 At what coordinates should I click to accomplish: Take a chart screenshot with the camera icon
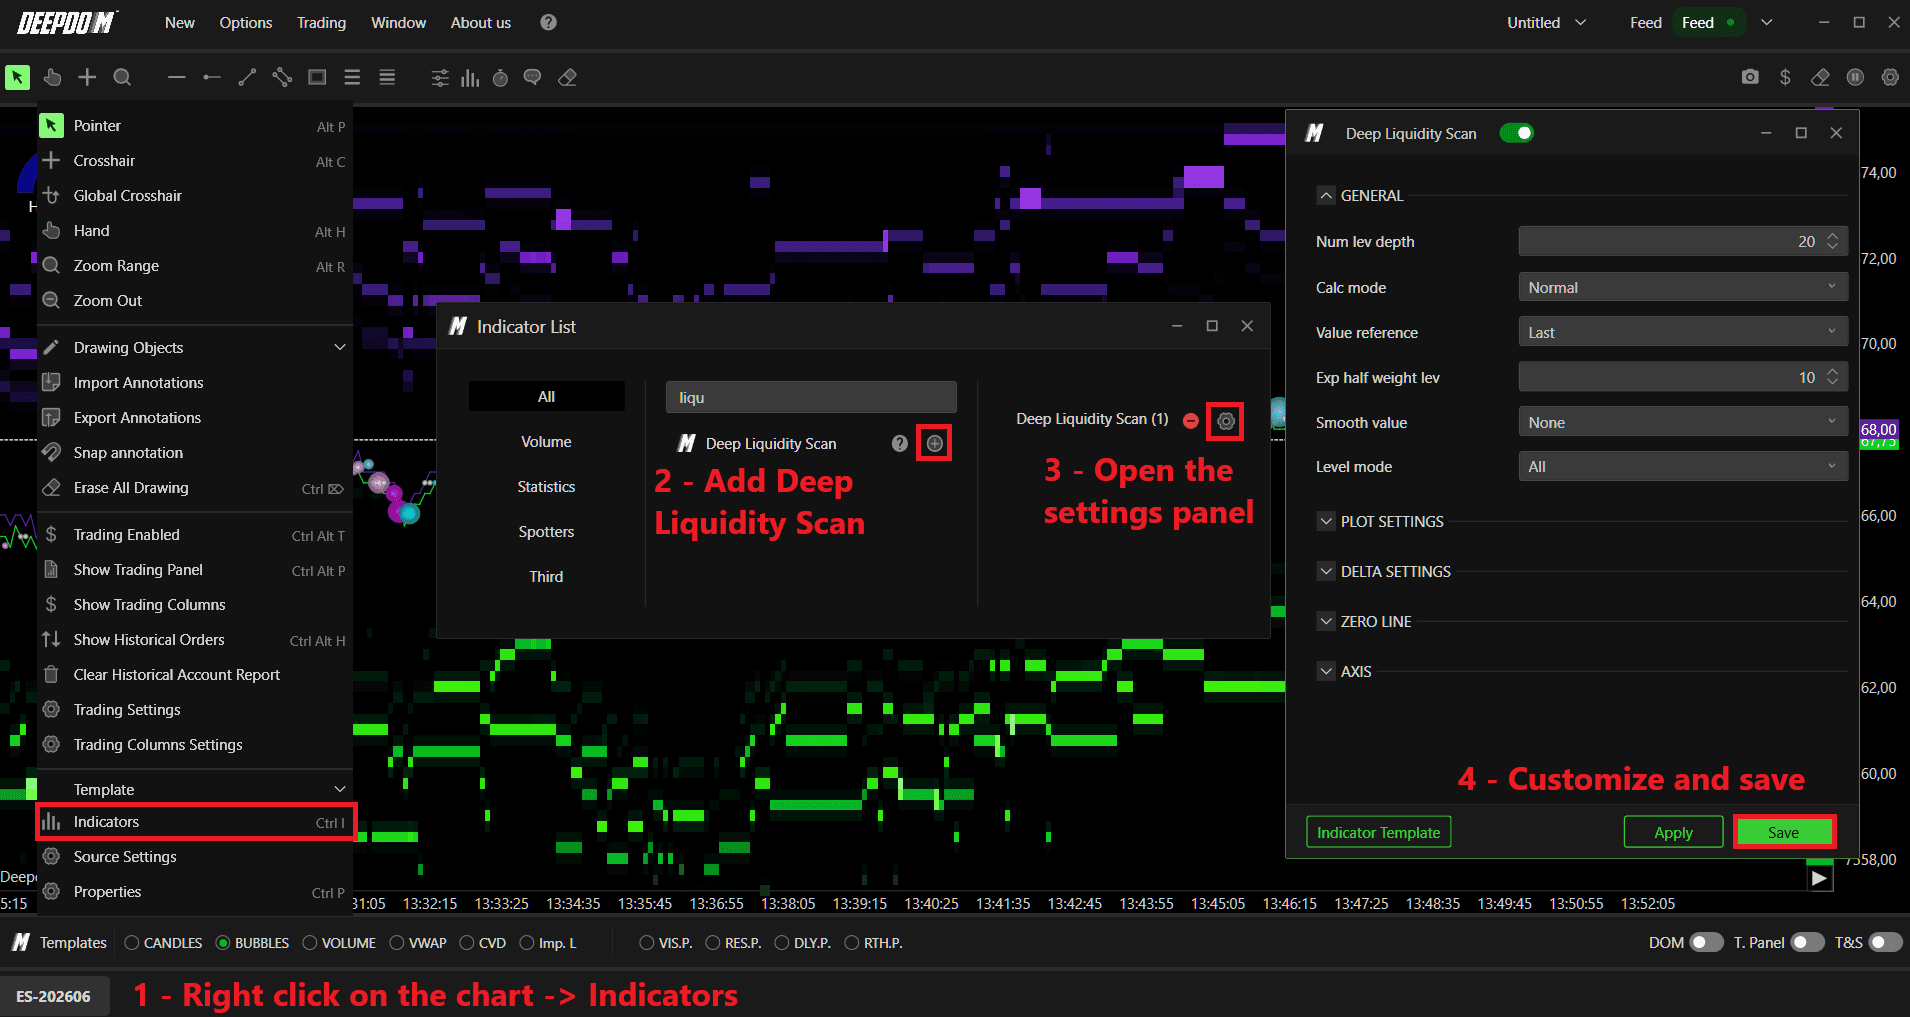(x=1750, y=77)
